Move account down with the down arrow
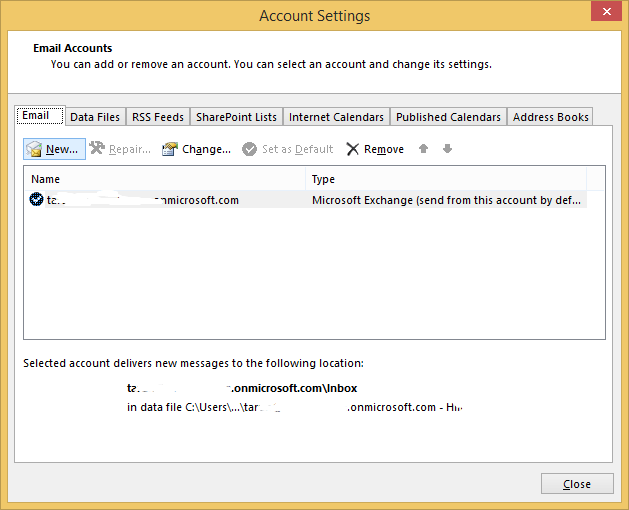 click(447, 149)
